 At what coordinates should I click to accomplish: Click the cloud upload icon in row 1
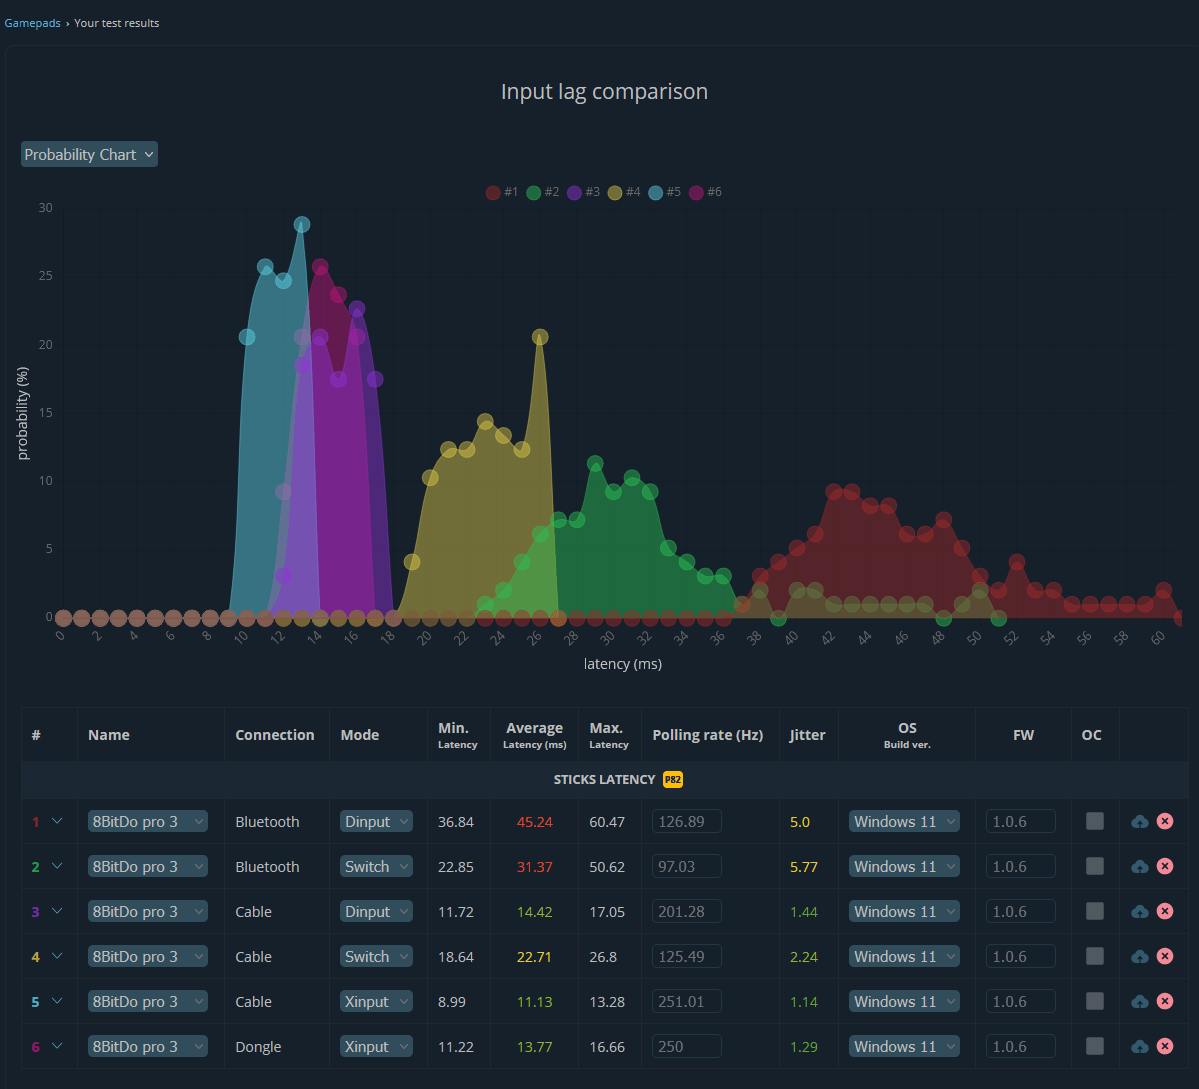coord(1139,821)
